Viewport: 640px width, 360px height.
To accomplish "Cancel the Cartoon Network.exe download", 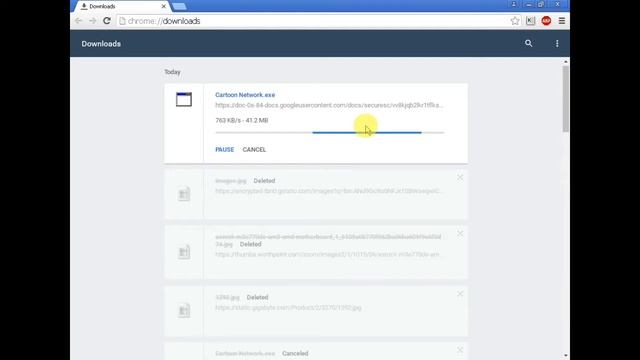I will [x=254, y=149].
